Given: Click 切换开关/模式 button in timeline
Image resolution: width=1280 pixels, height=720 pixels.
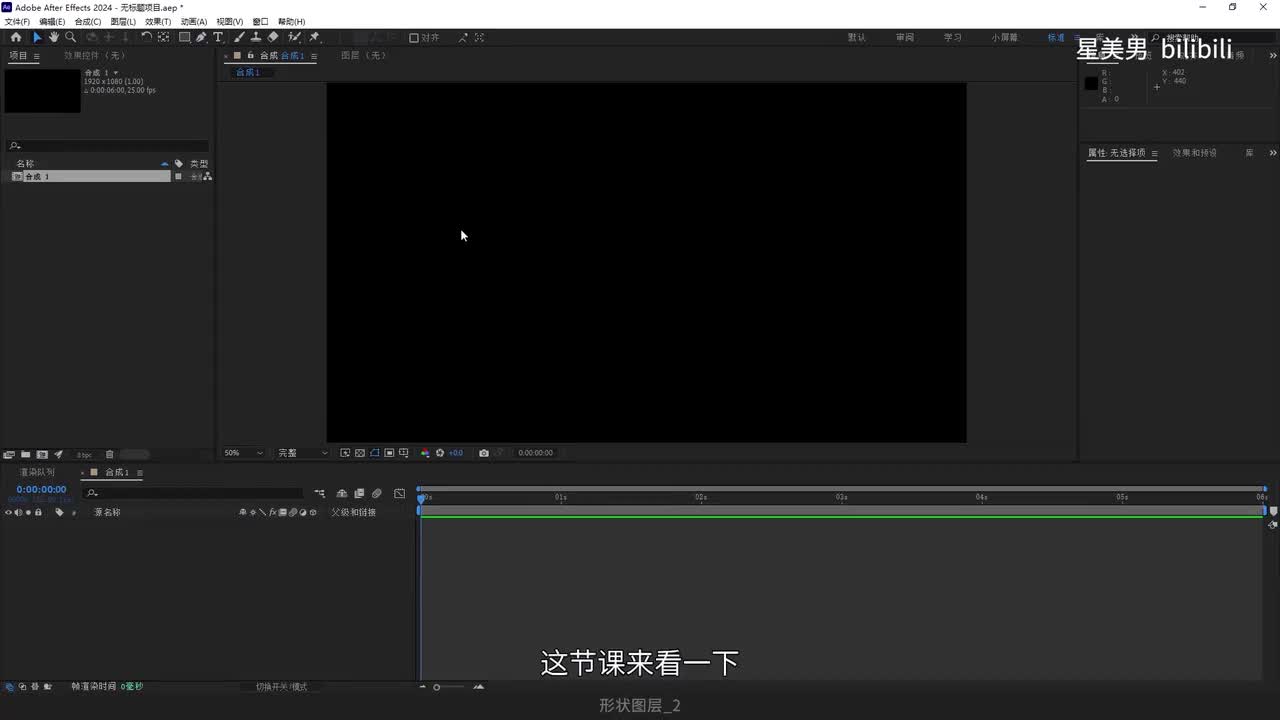Looking at the screenshot, I should pyautogui.click(x=282, y=687).
